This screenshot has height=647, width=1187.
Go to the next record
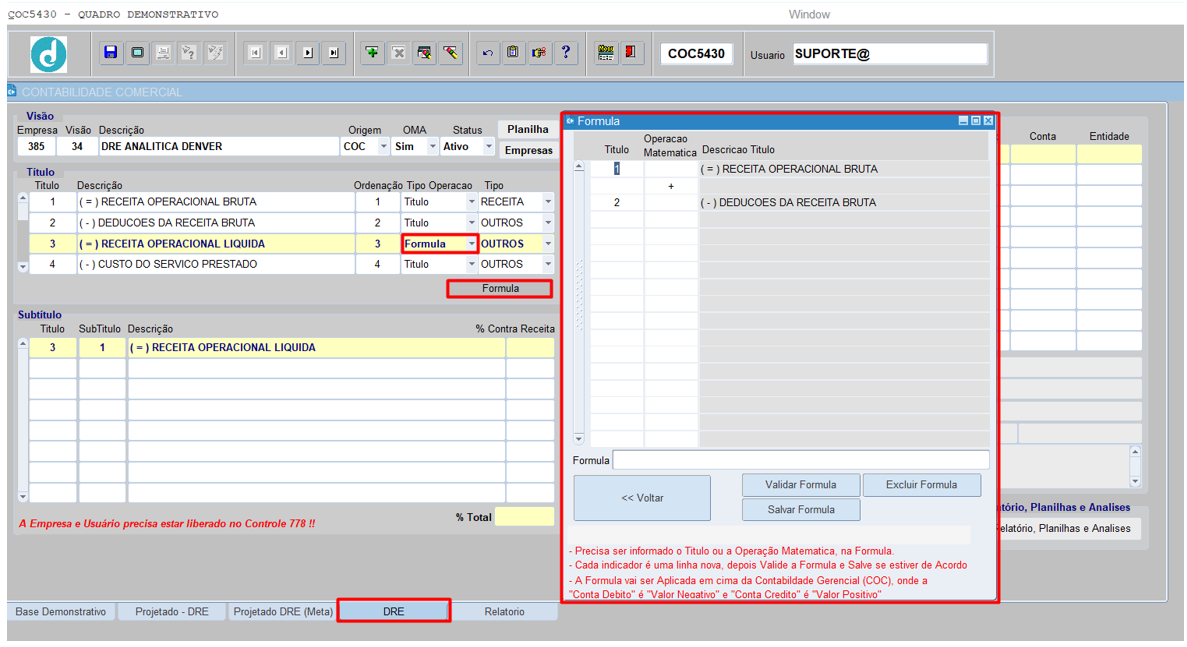(307, 52)
